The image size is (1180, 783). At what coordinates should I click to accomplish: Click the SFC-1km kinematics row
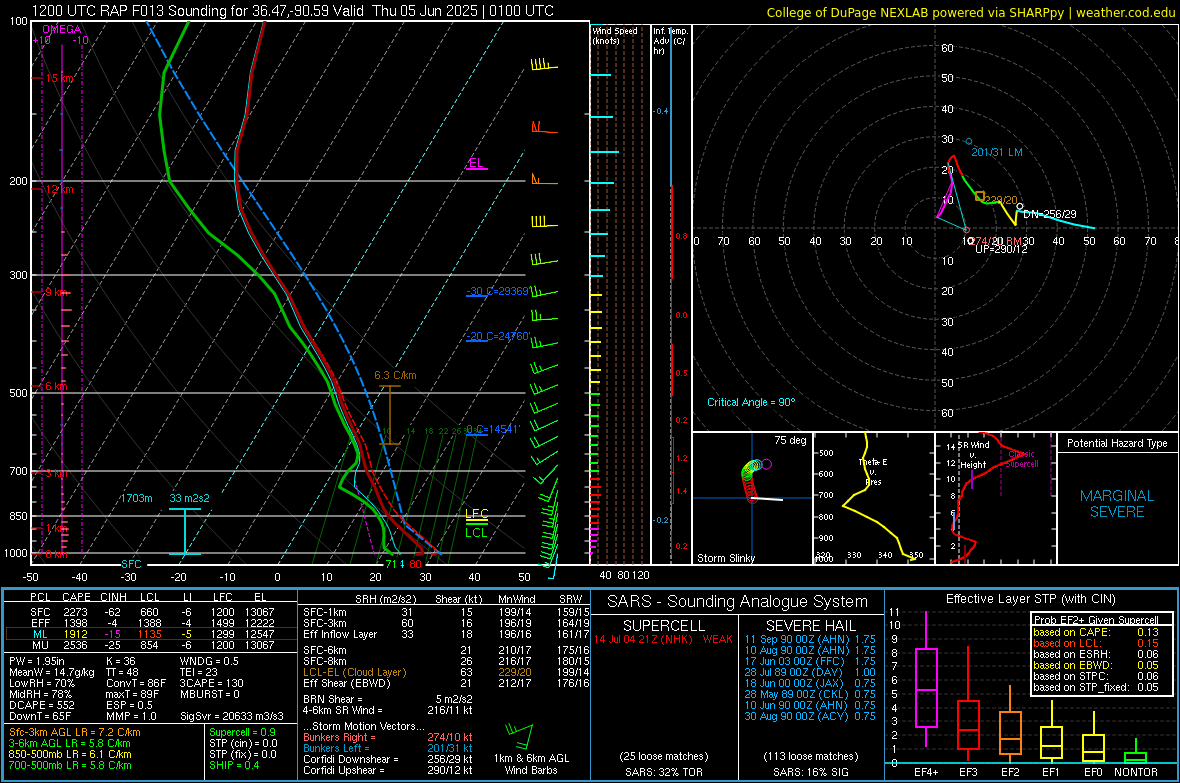click(446, 612)
